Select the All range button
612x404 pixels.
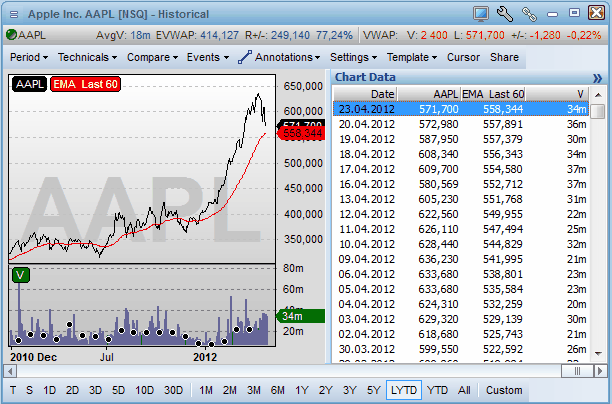pyautogui.click(x=464, y=390)
